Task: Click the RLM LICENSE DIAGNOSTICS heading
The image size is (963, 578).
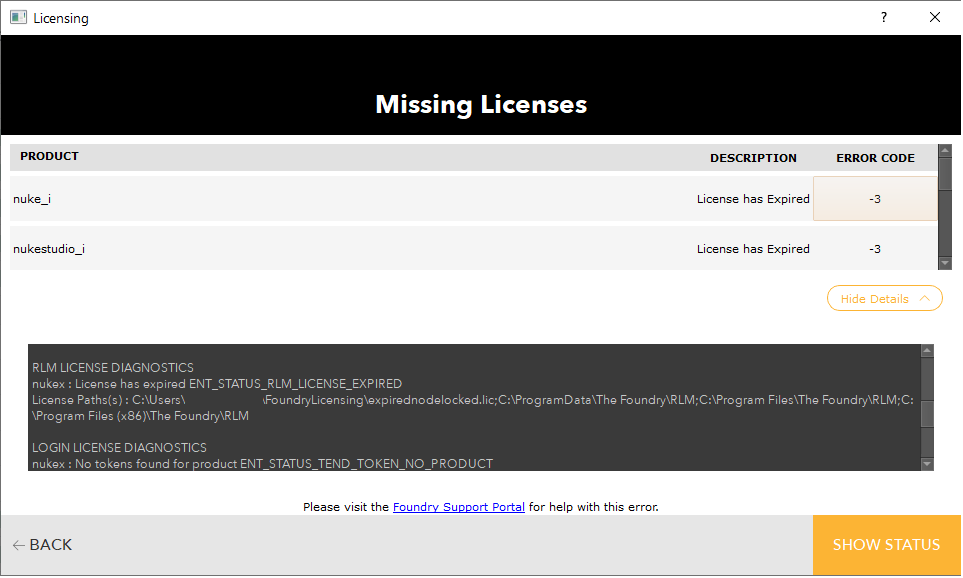Action: (x=113, y=368)
